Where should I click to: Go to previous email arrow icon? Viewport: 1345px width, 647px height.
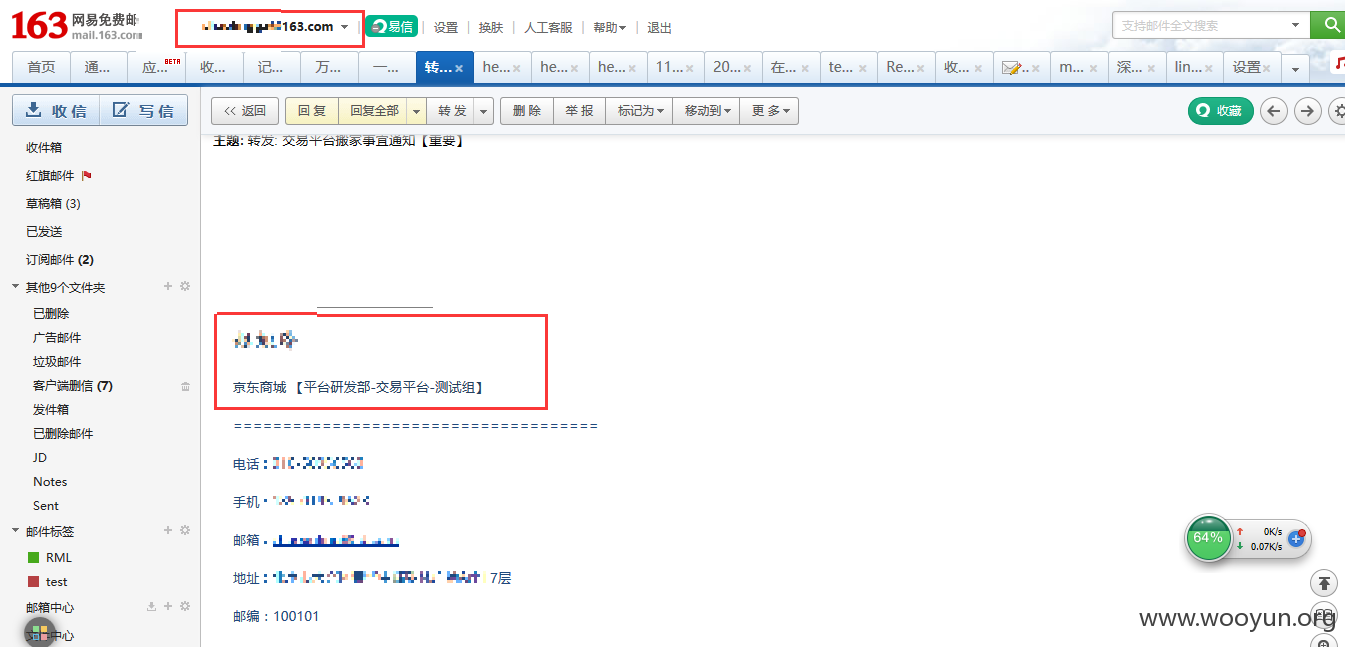click(1273, 111)
